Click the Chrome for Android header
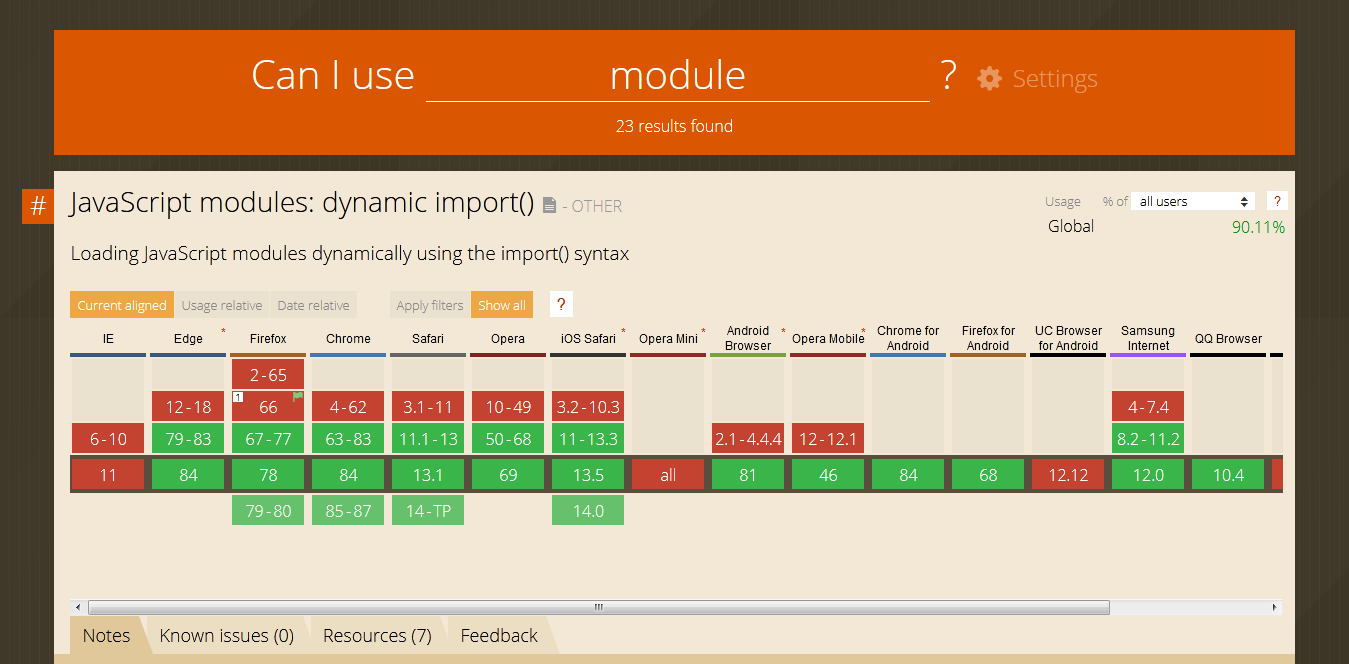 click(x=908, y=339)
